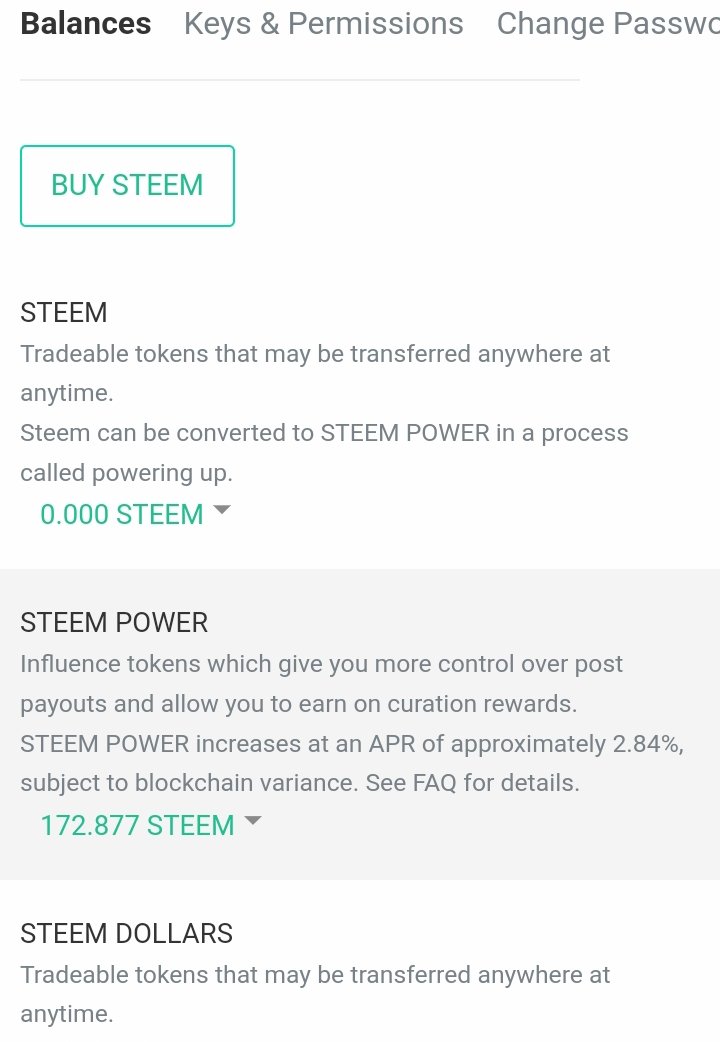The width and height of the screenshot is (720, 1042).
Task: Click the "payouts and allow you to earn" line
Action: tap(298, 704)
